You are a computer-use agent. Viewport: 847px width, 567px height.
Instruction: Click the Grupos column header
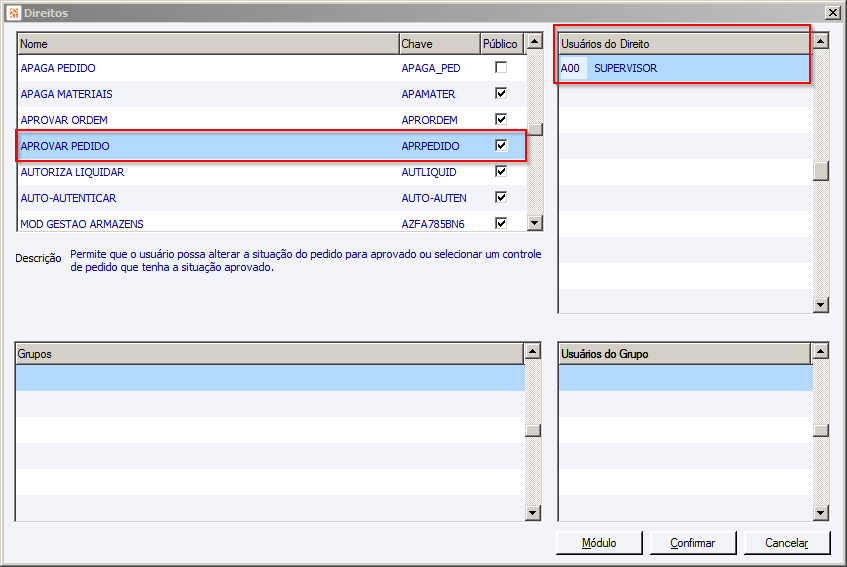pos(270,354)
